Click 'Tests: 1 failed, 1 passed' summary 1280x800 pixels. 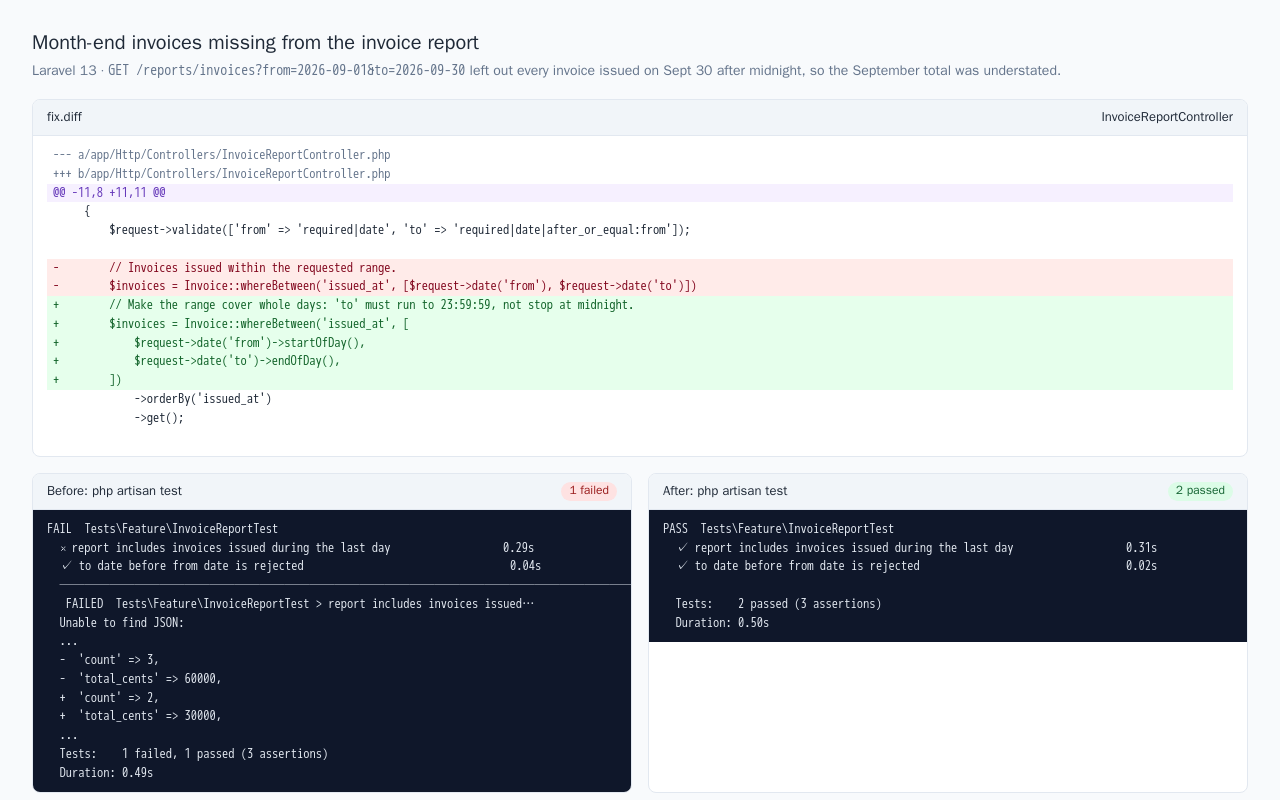(194, 754)
